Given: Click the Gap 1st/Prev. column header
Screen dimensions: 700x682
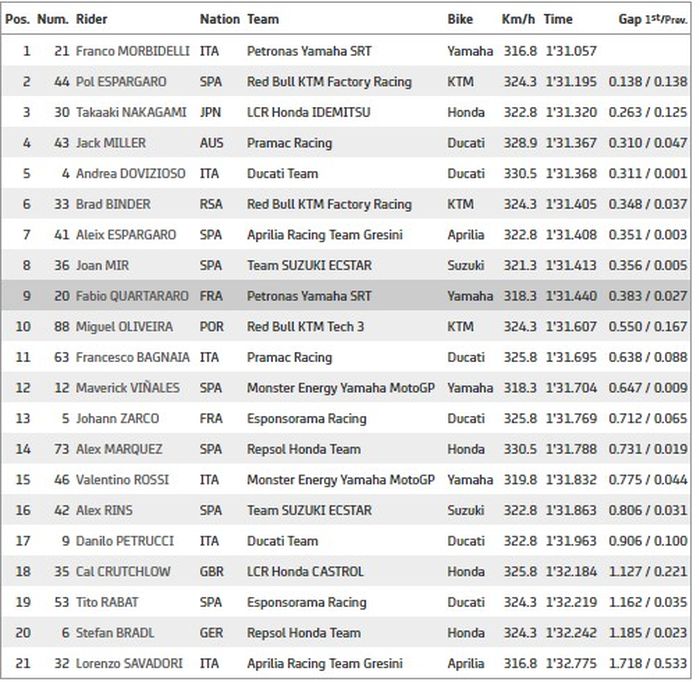Looking at the screenshot, I should pos(653,19).
